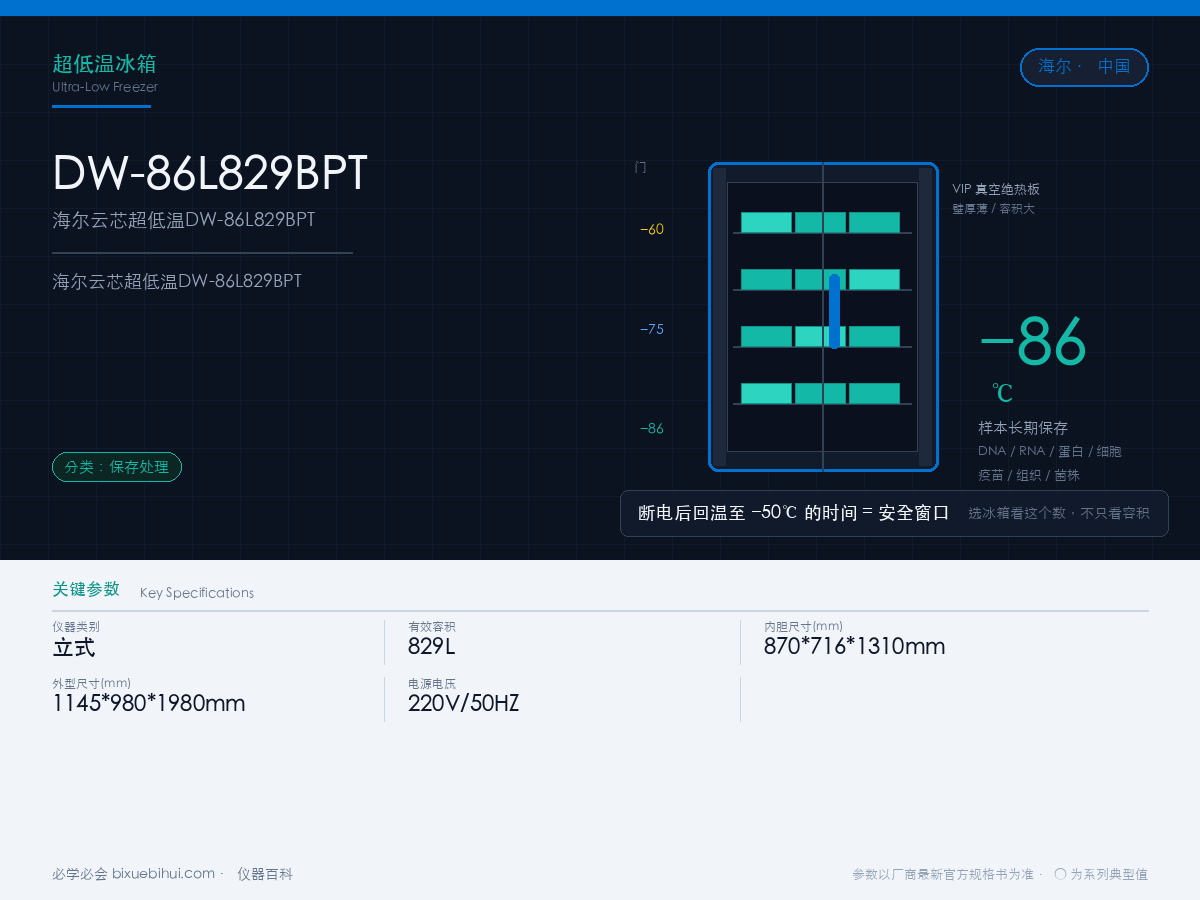Screen dimensions: 1200x900
Task: Click the ℃ unit symbol
Action: [1002, 393]
